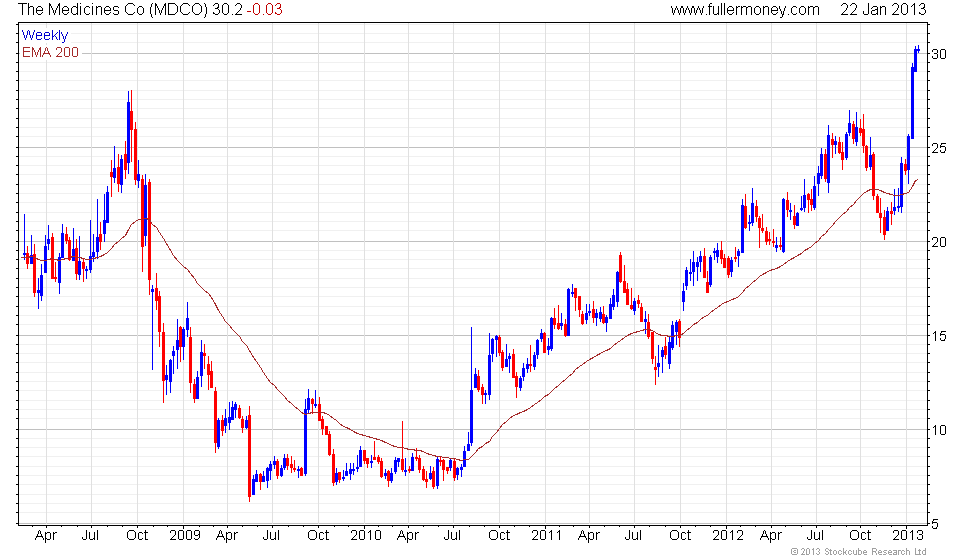Image resolution: width=980 pixels, height=560 pixels.
Task: Open the www.fullermoney.com text
Action: coord(745,10)
